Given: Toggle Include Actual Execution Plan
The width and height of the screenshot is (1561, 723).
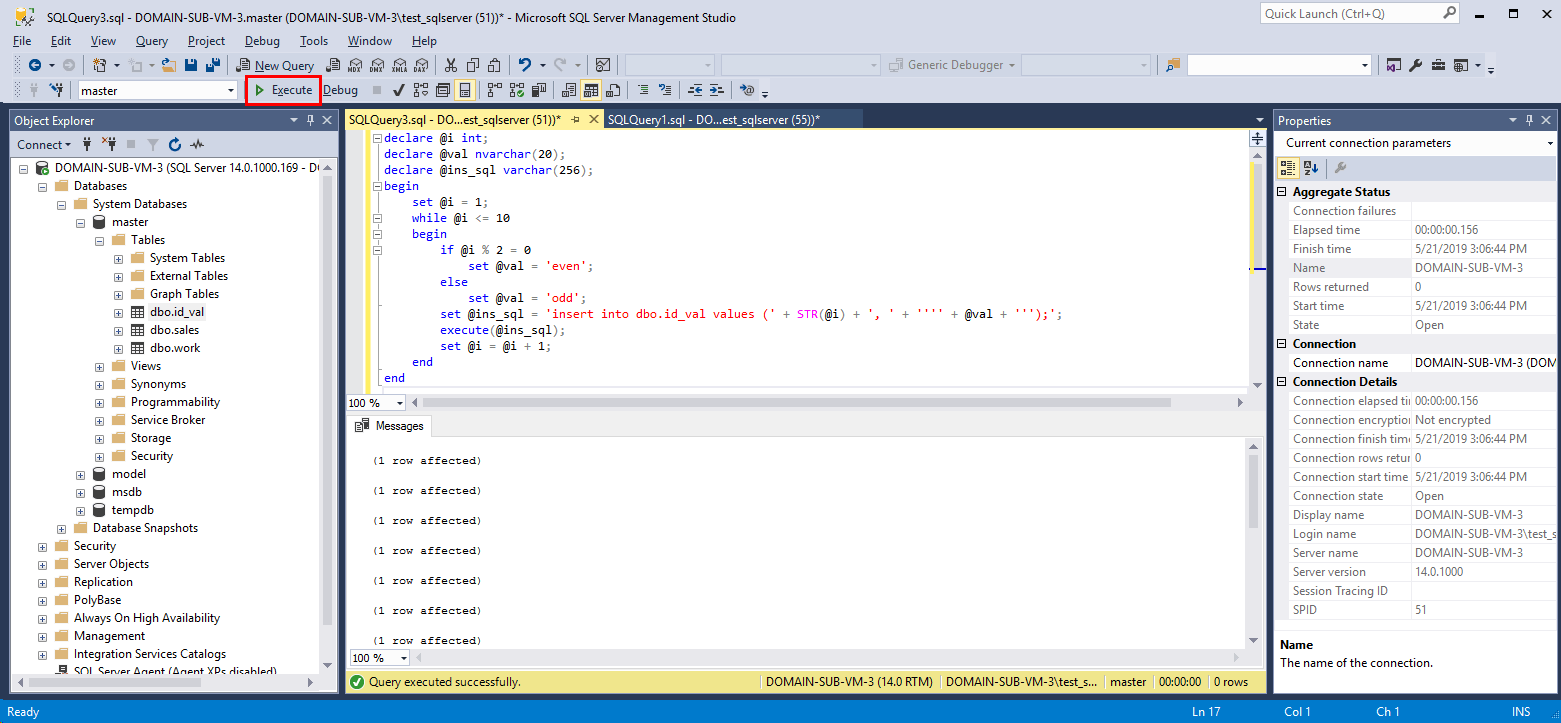Looking at the screenshot, I should (494, 90).
